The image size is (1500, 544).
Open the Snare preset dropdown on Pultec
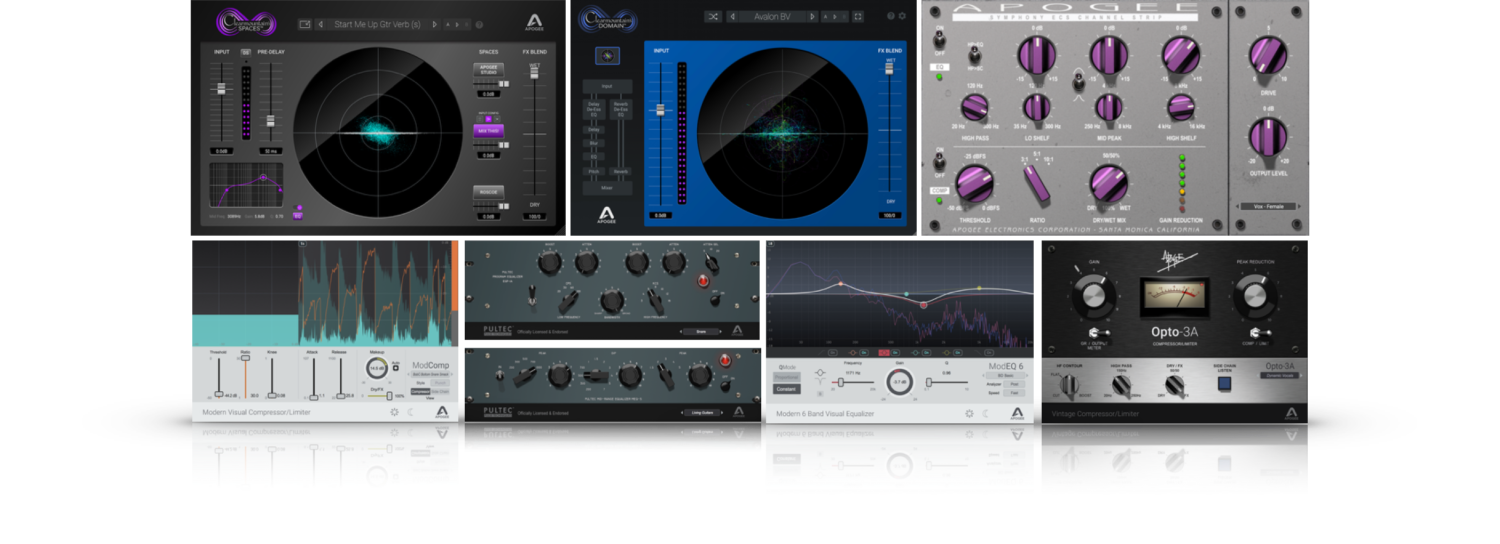[x=700, y=330]
